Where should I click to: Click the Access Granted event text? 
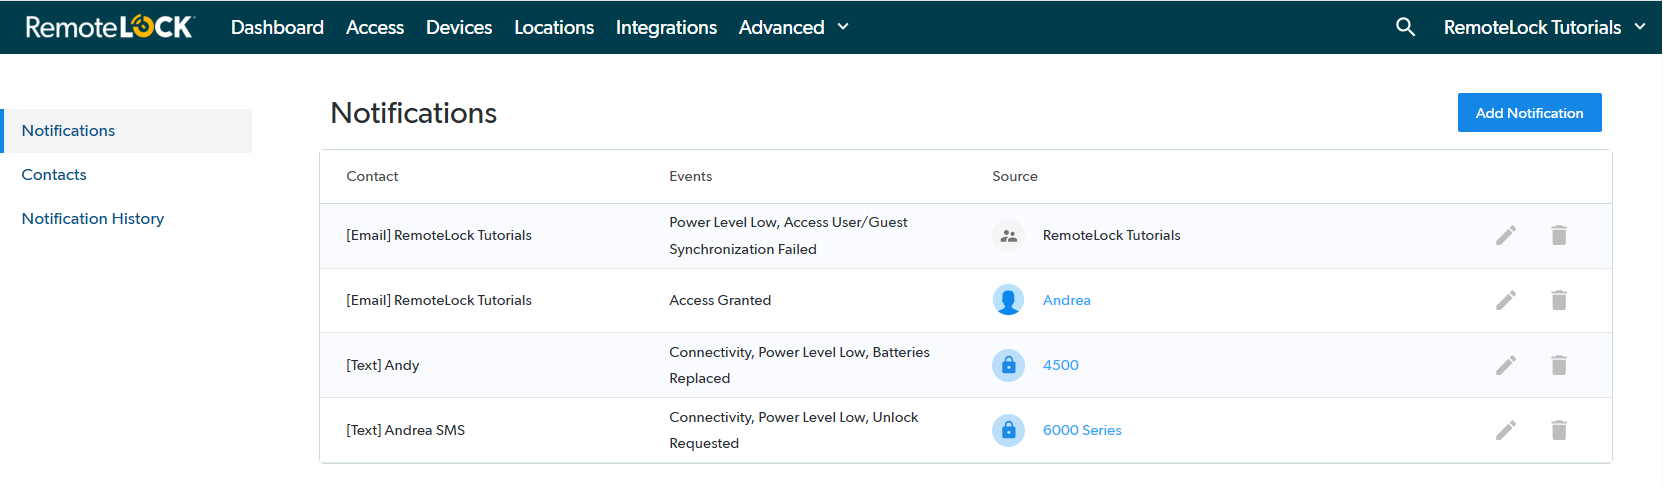tap(720, 300)
